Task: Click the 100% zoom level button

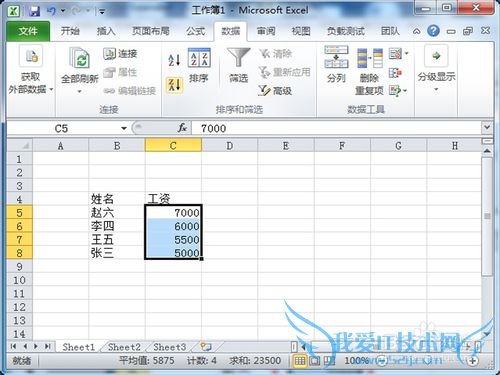Action: coord(356,360)
